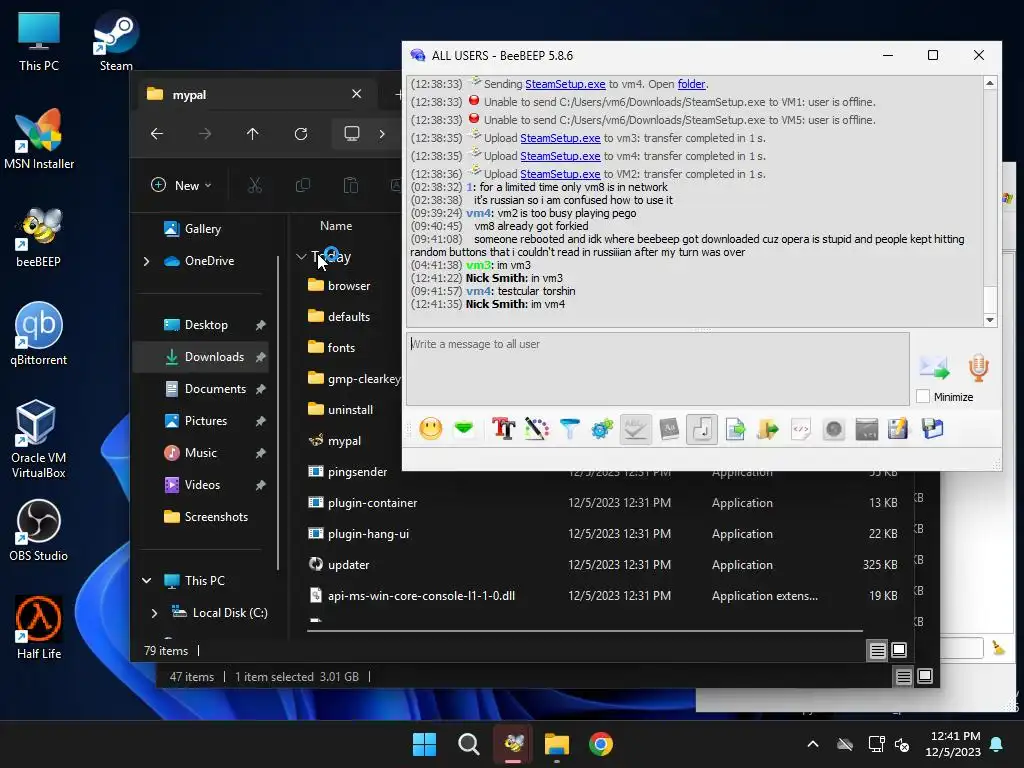1024x768 pixels.
Task: Click the source code paper icon
Action: [x=801, y=429]
